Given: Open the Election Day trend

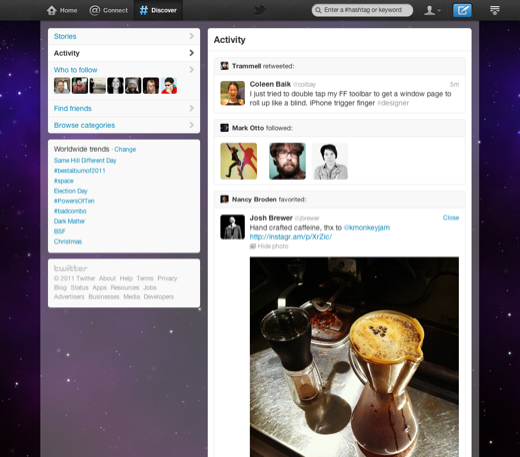Looking at the screenshot, I should 71,191.
